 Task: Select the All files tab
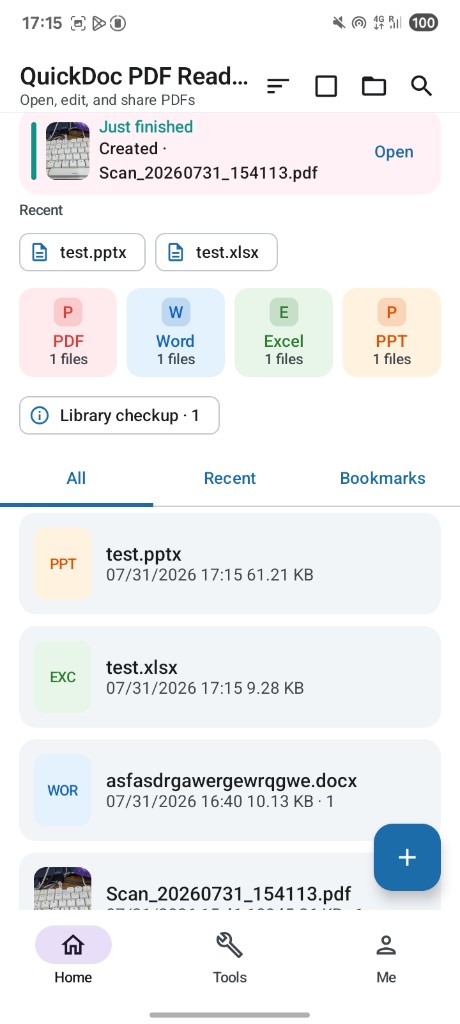pyautogui.click(x=76, y=478)
